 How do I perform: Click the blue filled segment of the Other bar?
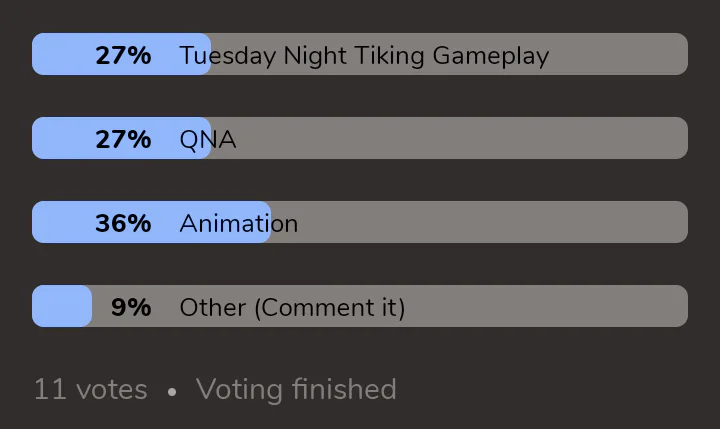tap(62, 306)
